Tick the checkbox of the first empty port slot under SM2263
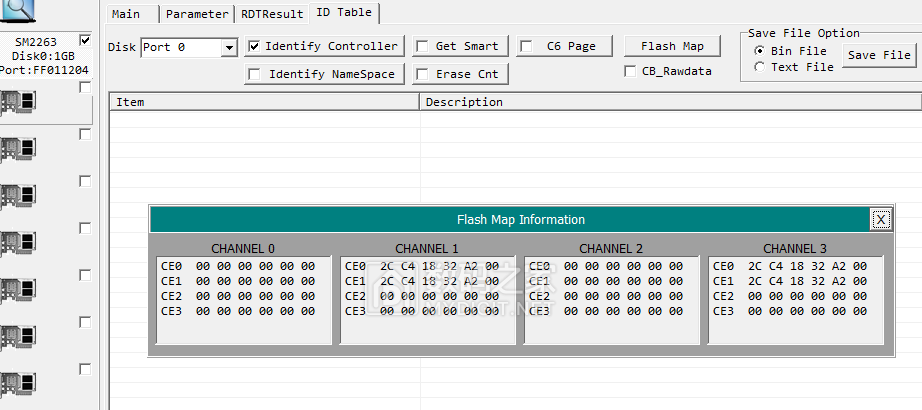The height and width of the screenshot is (410, 922). [x=85, y=87]
